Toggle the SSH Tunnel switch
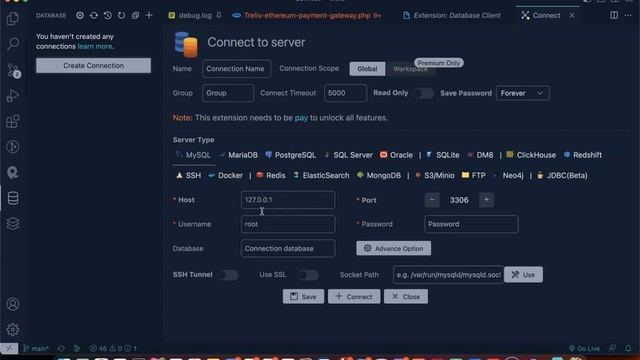 coord(228,275)
